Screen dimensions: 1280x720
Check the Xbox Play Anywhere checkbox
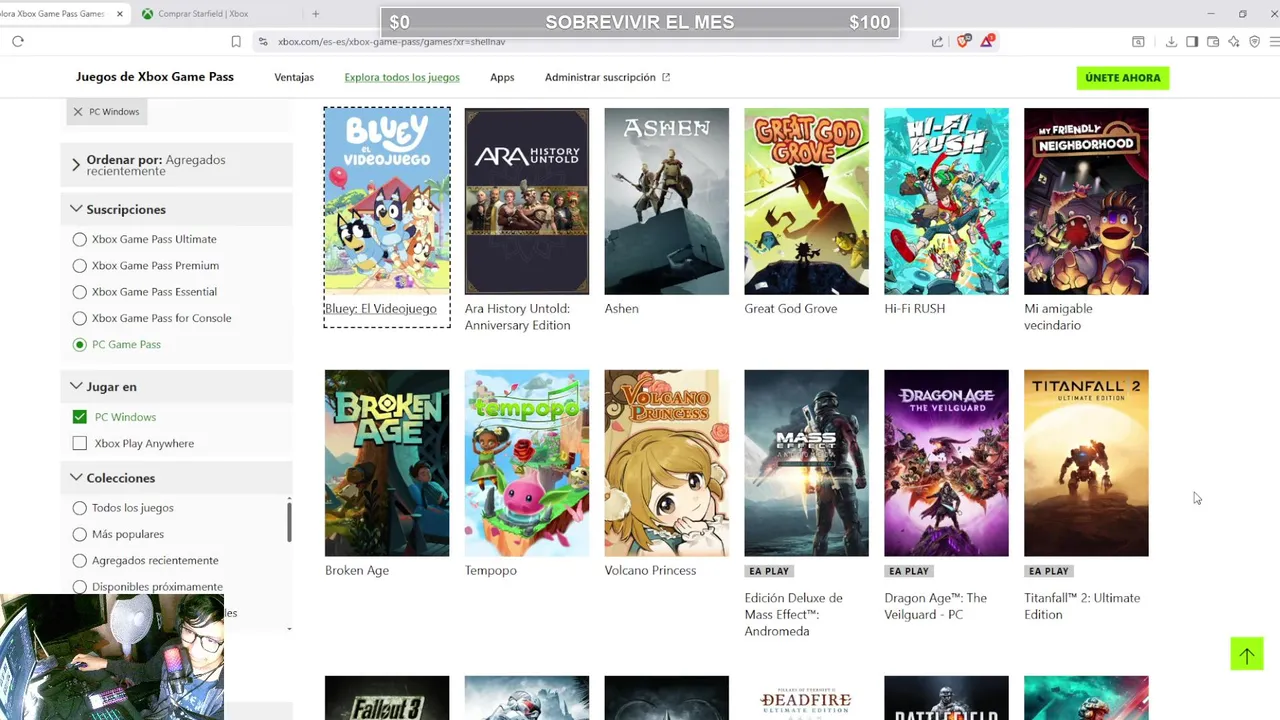[80, 443]
